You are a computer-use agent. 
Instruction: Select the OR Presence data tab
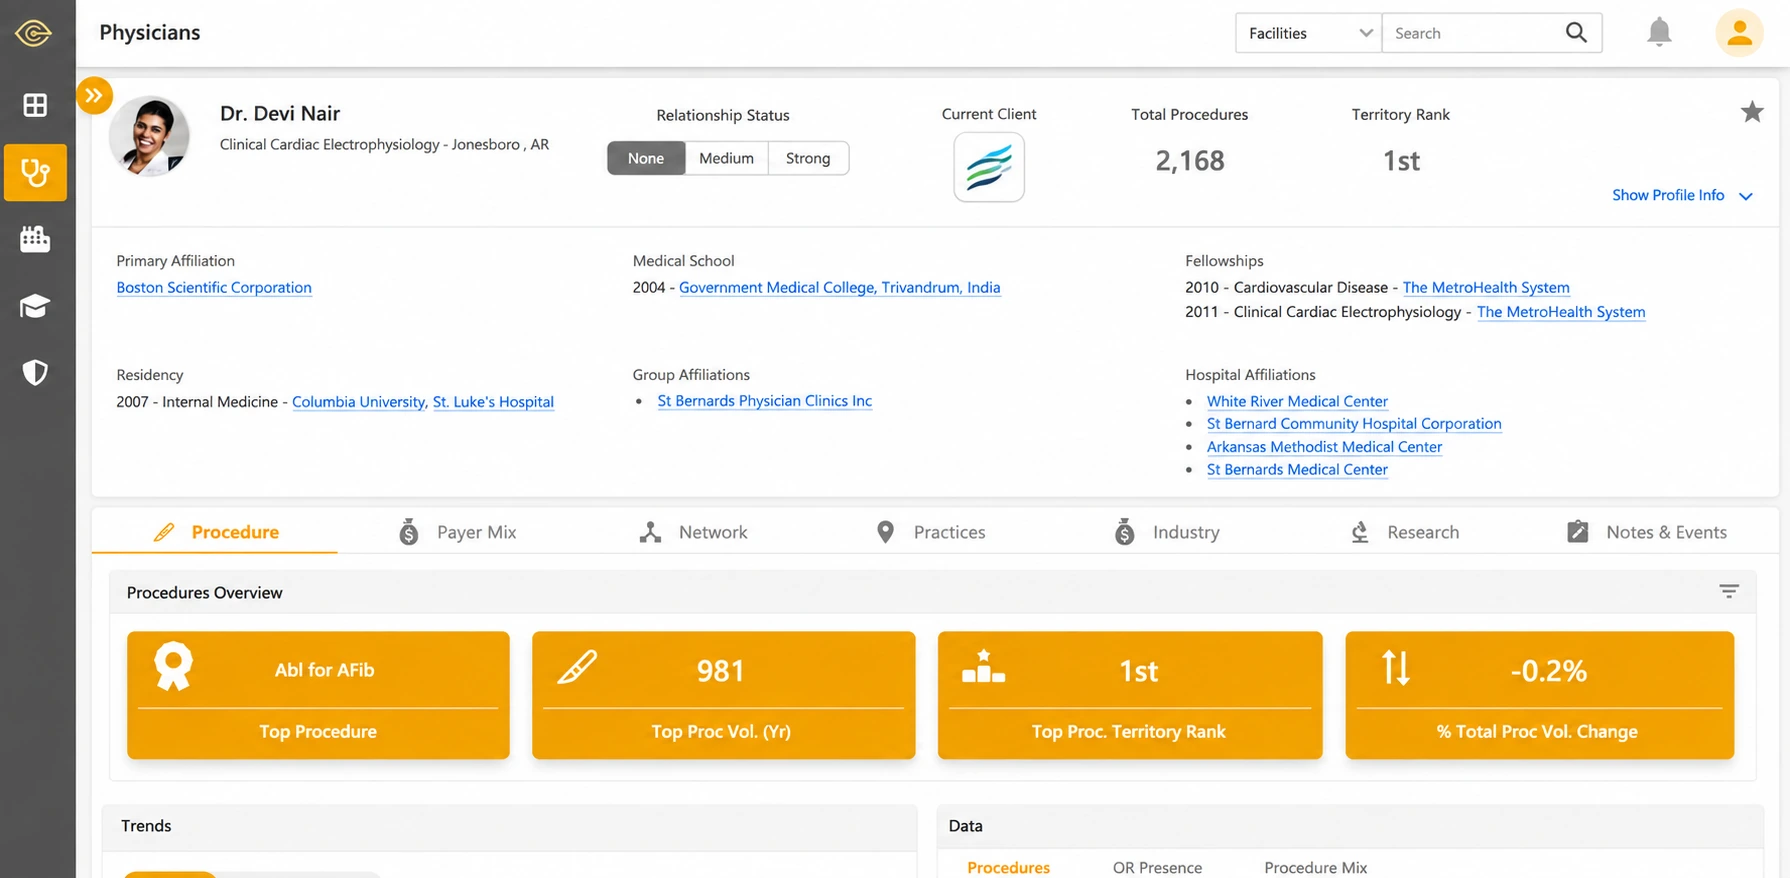(1157, 867)
